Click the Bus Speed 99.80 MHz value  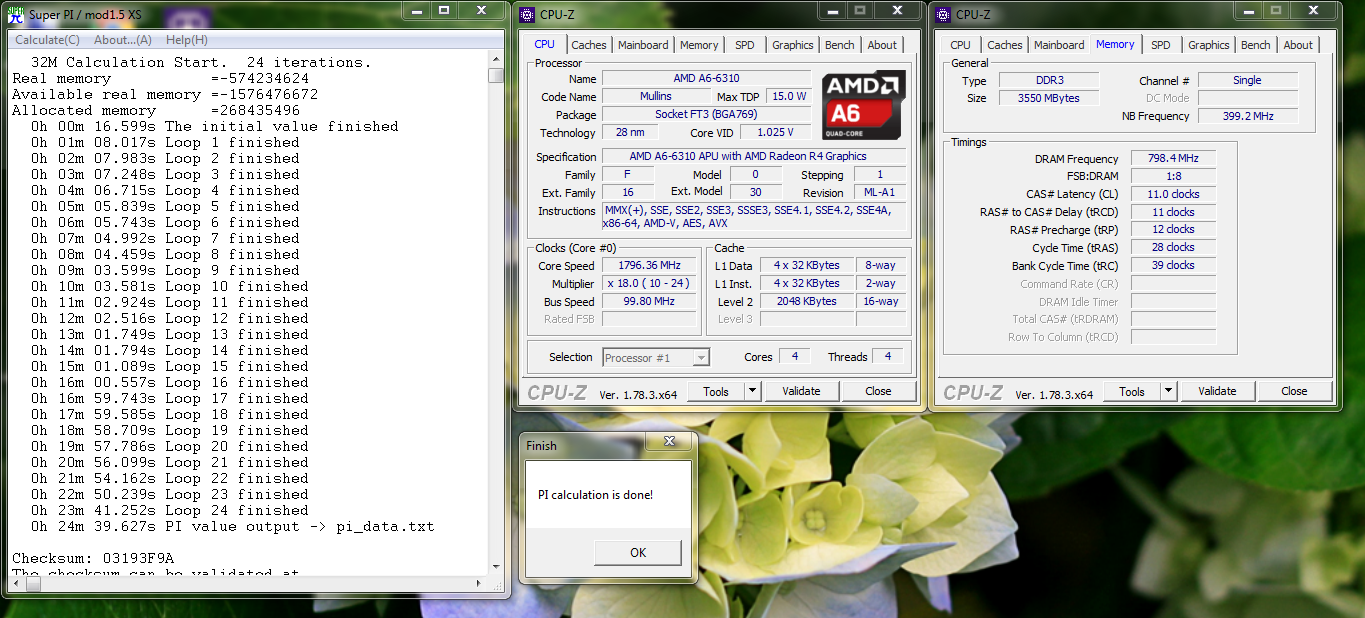coord(649,301)
